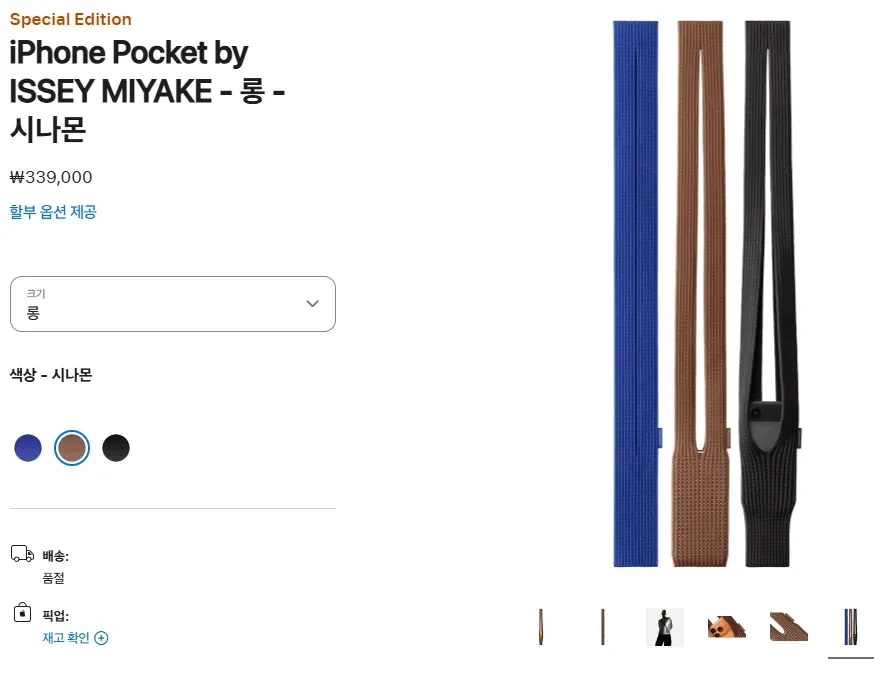The height and width of the screenshot is (675, 892).
Task: Click the plus circle icon beside 재고 확인
Action: pos(101,638)
